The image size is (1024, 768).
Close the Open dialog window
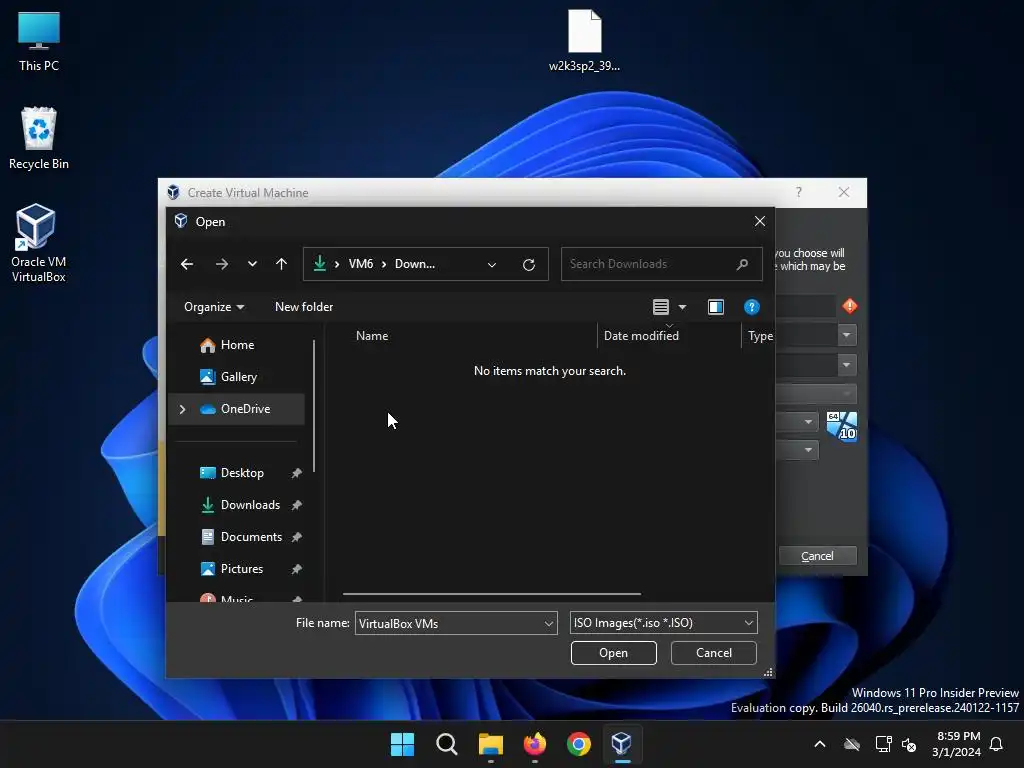tap(760, 221)
